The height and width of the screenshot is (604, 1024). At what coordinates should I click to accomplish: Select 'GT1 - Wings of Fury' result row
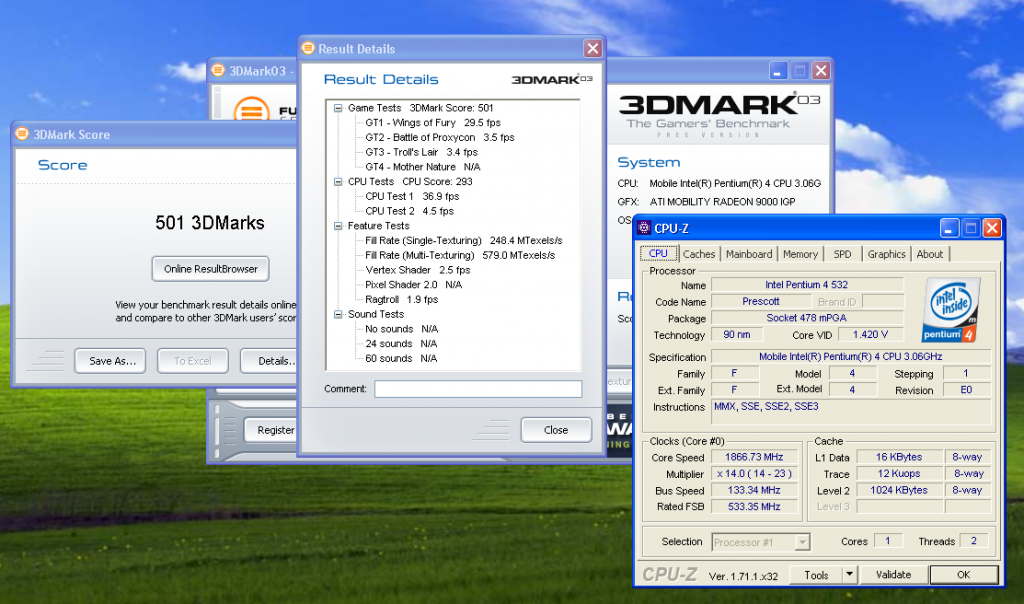coord(433,123)
